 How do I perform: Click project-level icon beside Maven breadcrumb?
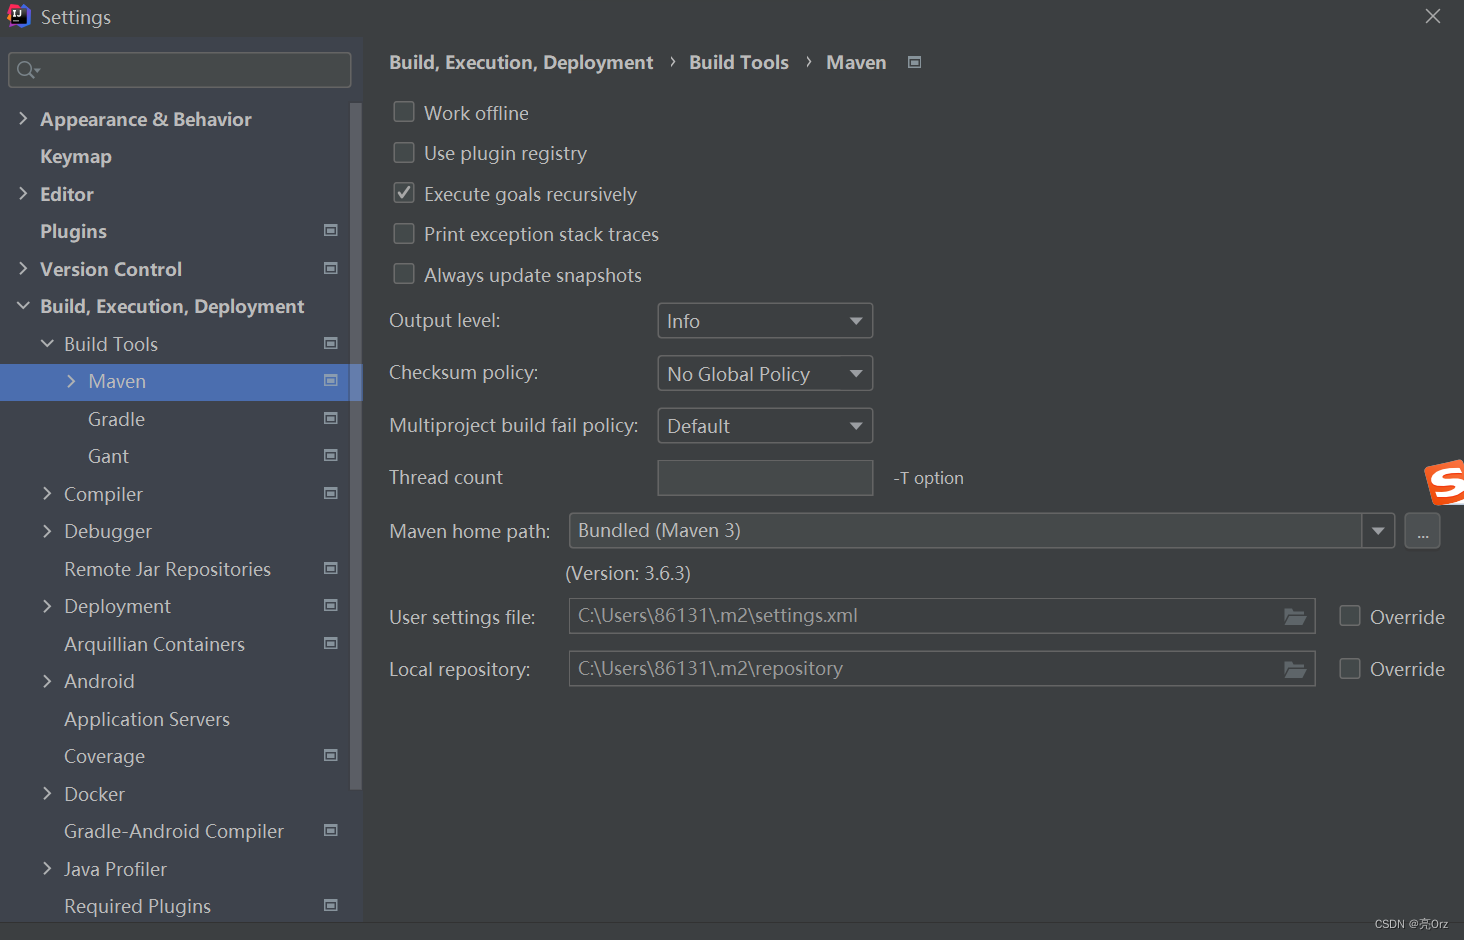(914, 62)
